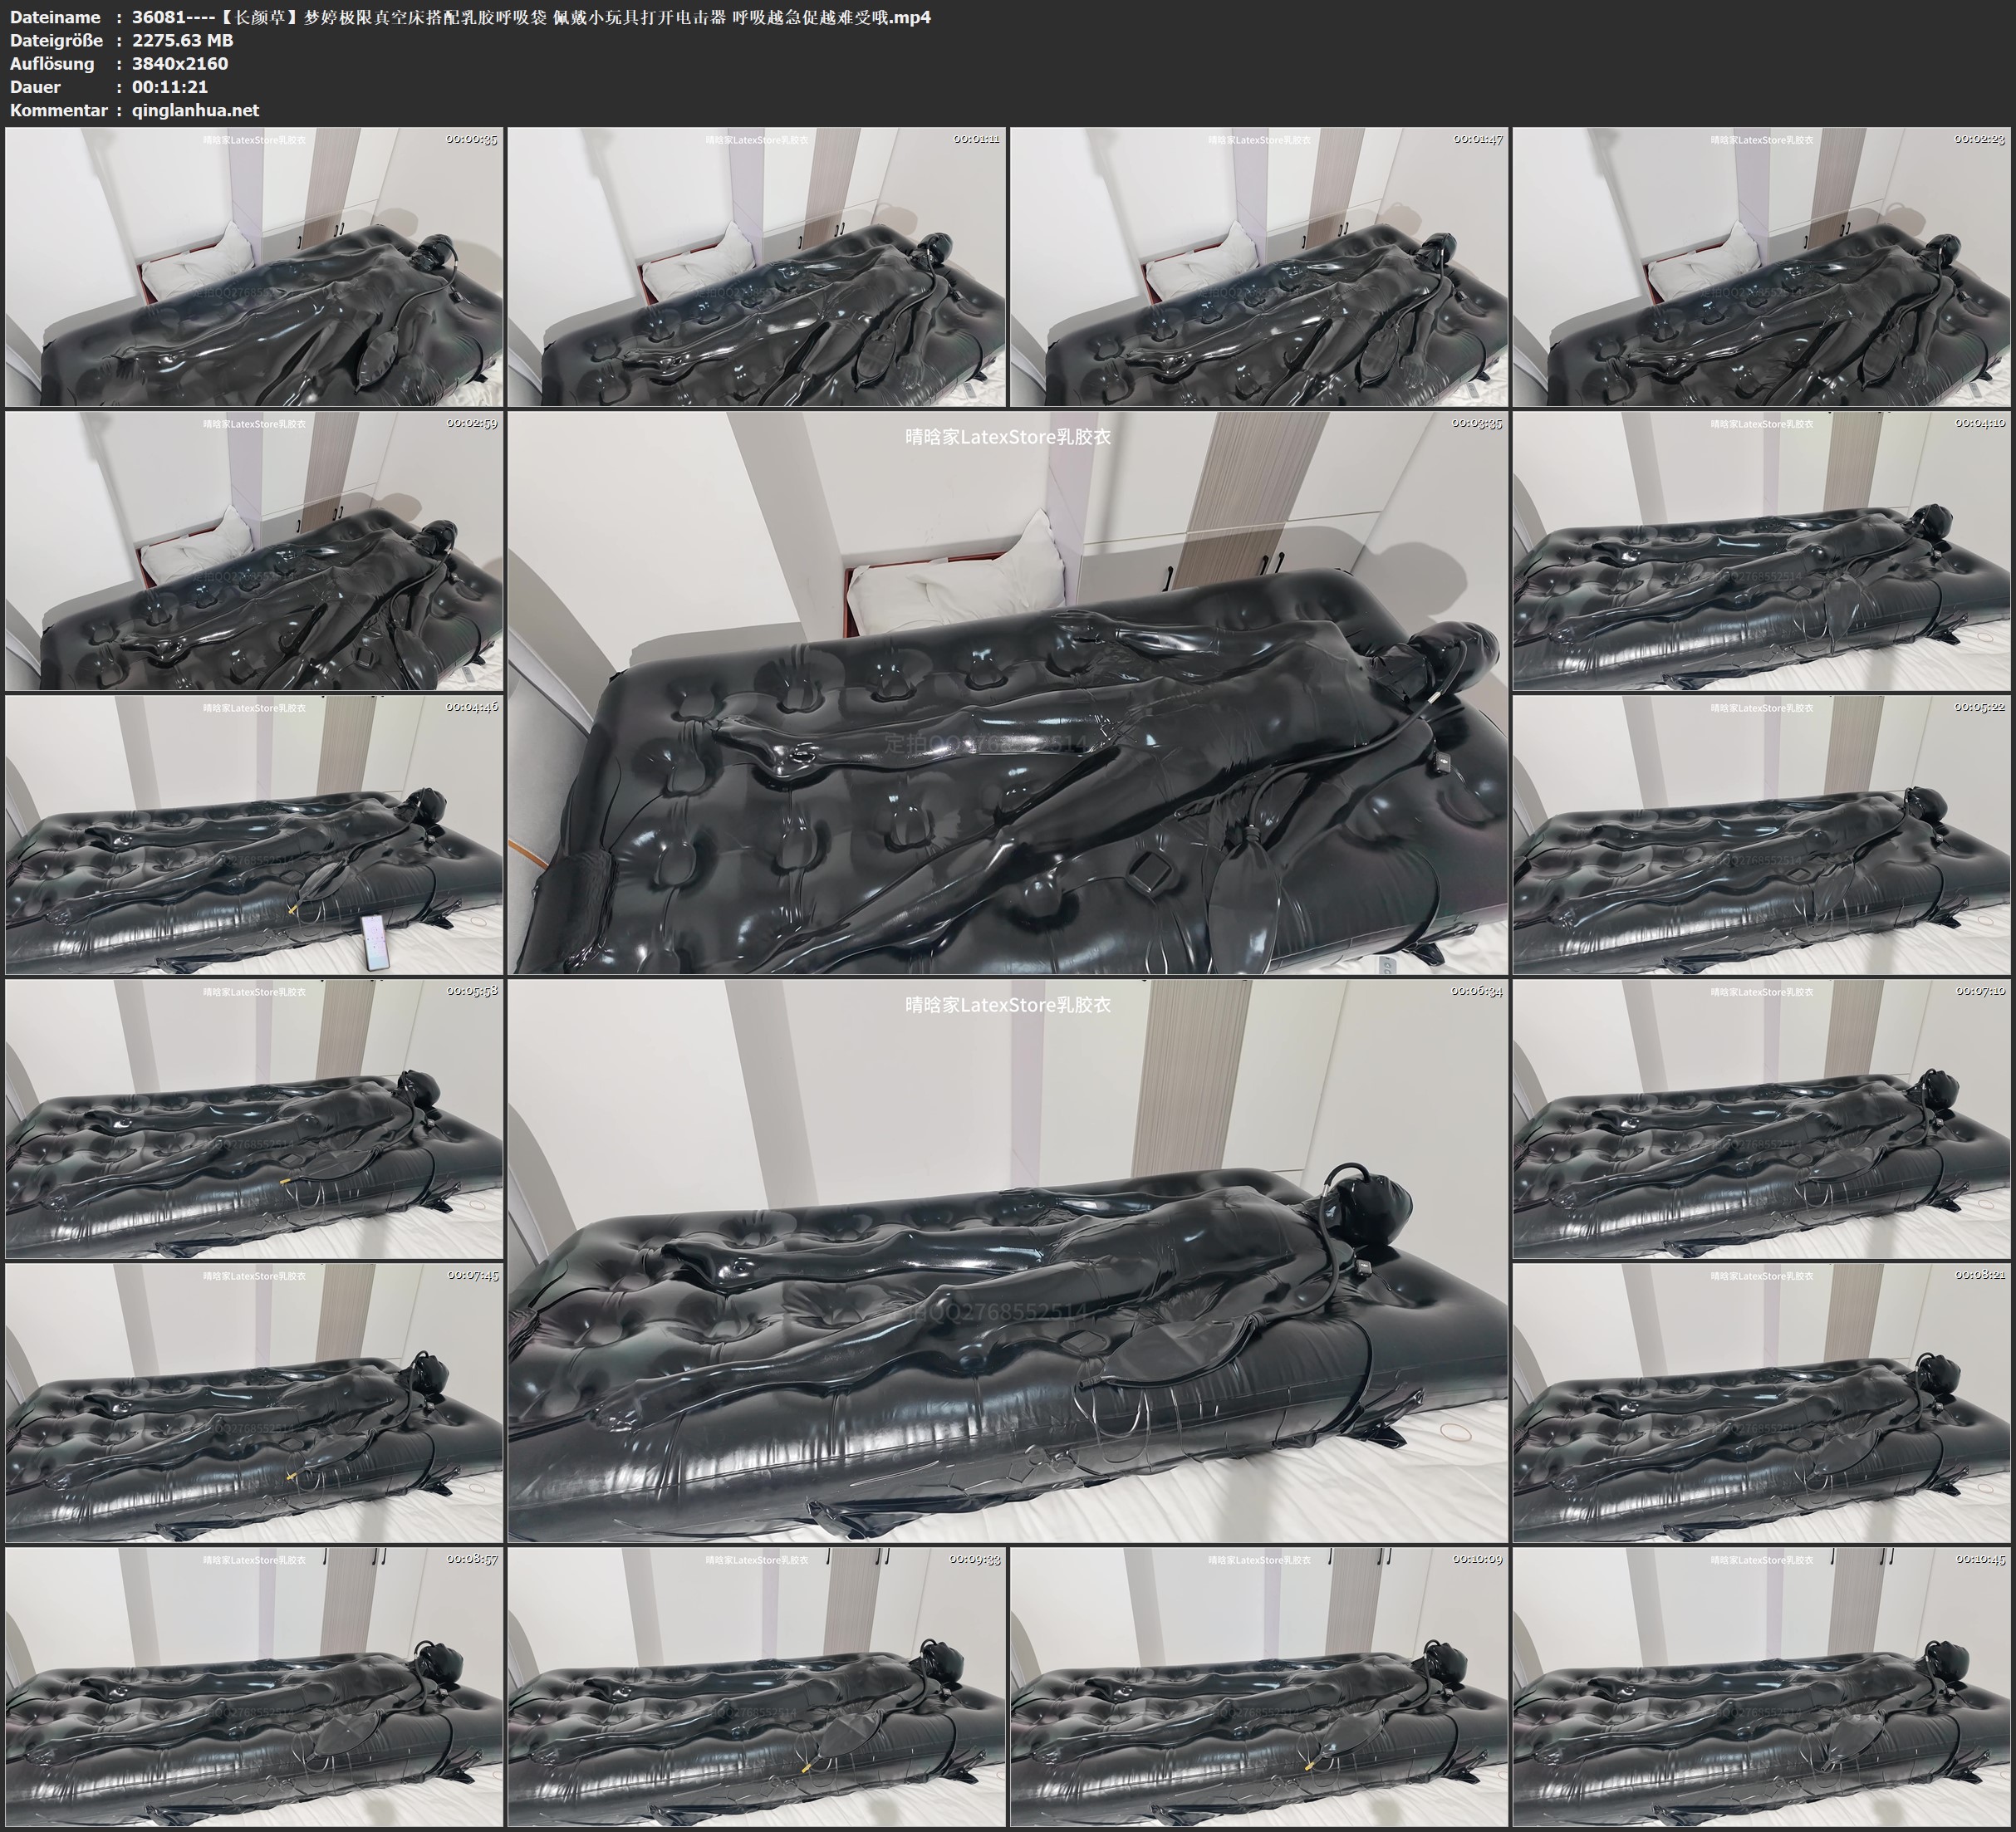The height and width of the screenshot is (1832, 2016).
Task: Select the large preview at 00:06:34
Action: (1007, 1260)
